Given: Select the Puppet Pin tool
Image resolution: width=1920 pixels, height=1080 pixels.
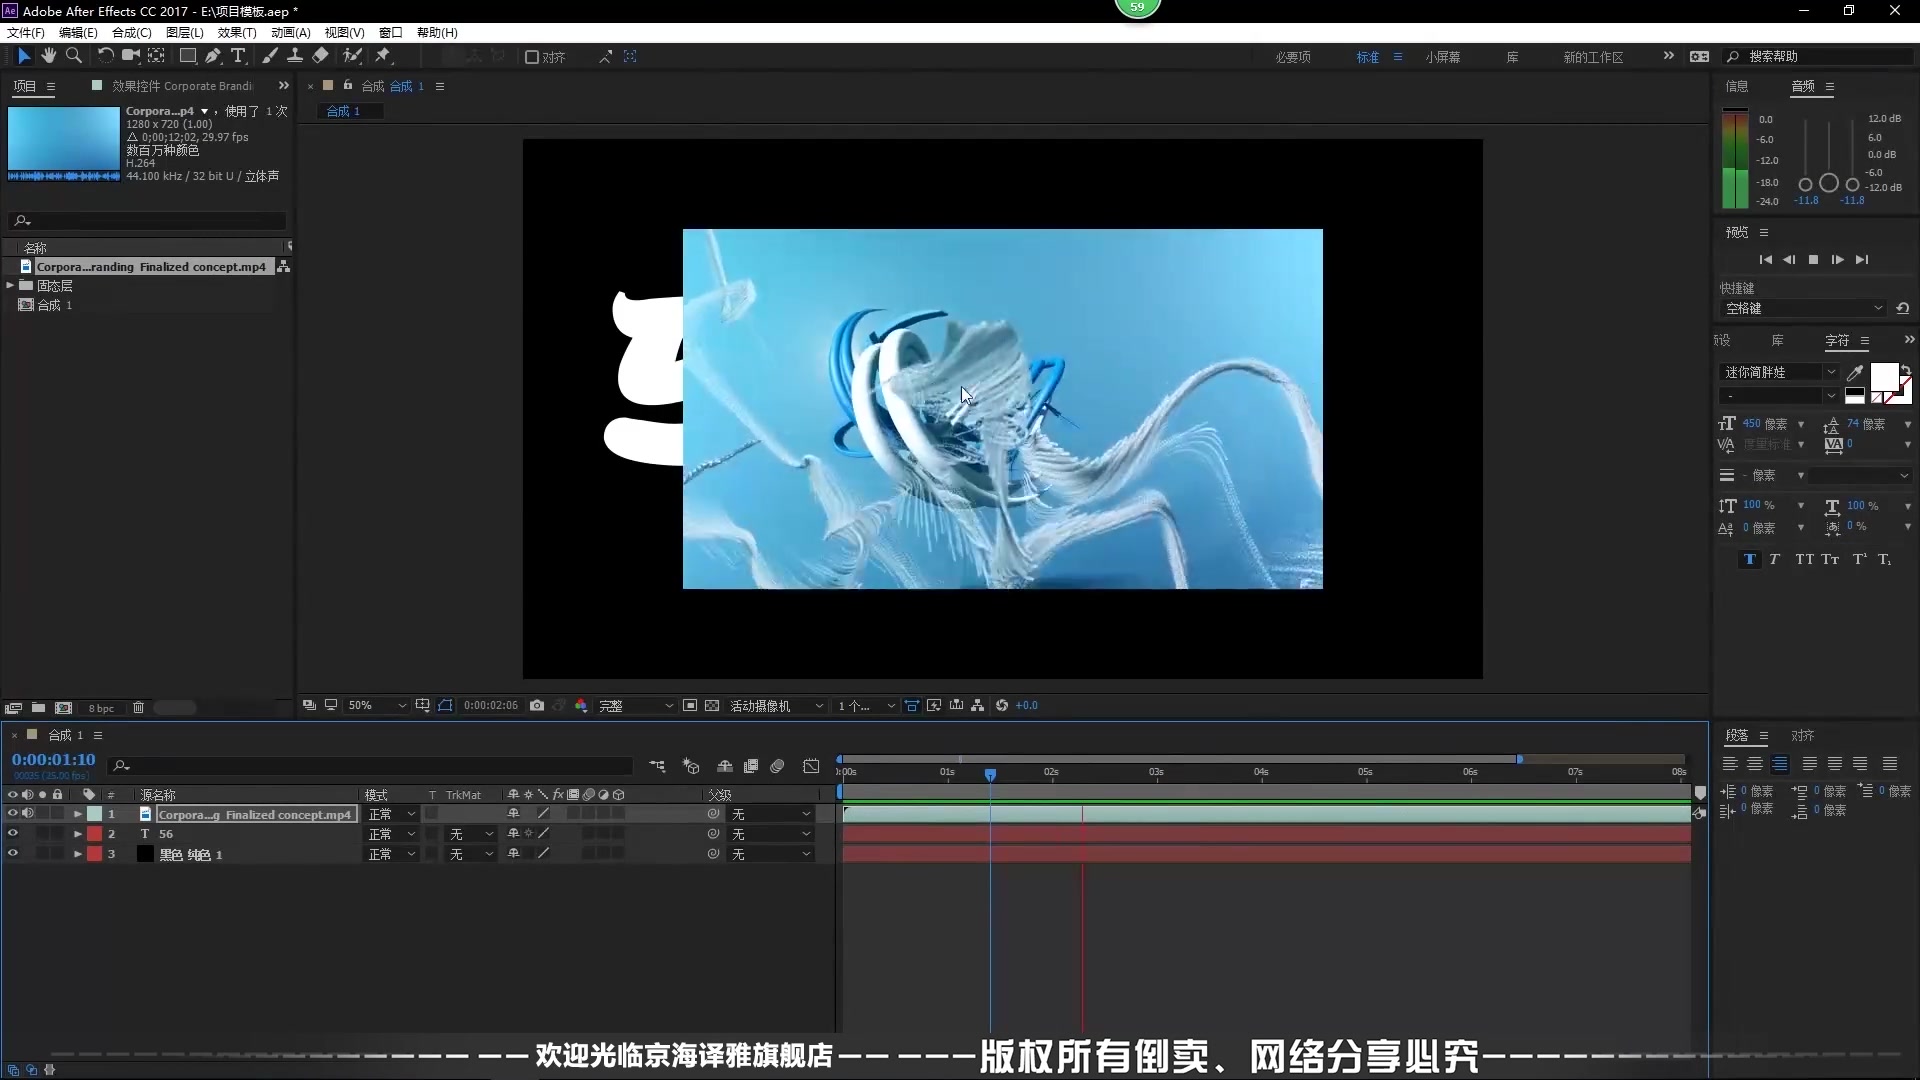Looking at the screenshot, I should (383, 56).
